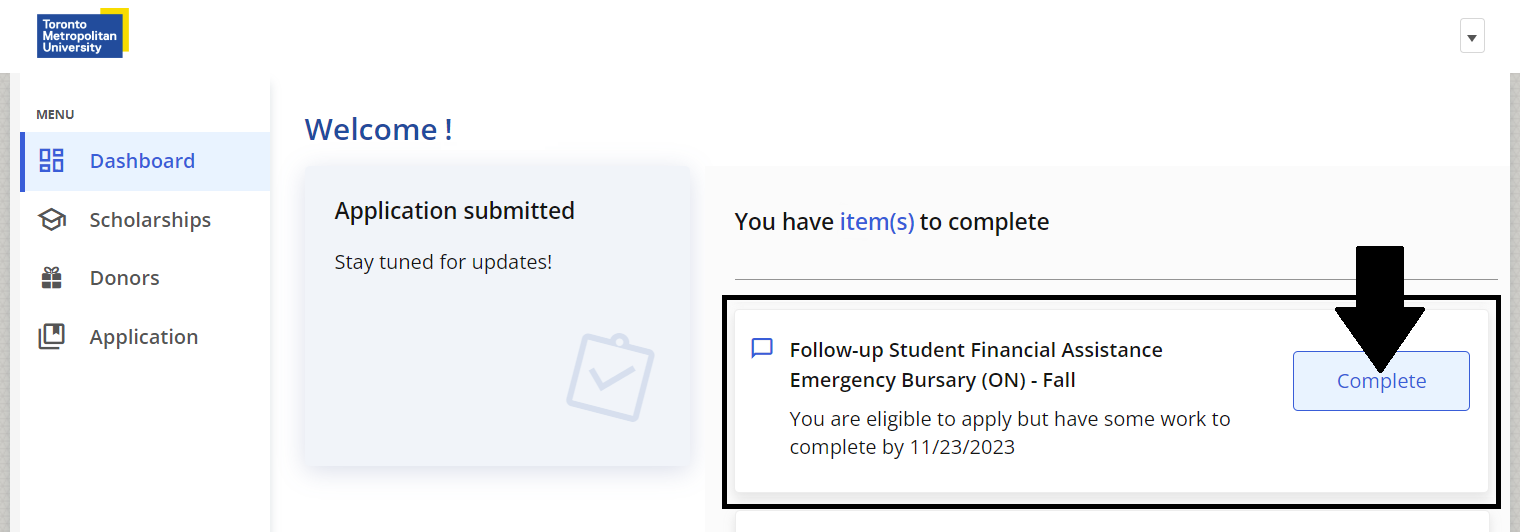Click the MENU label above the sidebar
The image size is (1520, 532).
click(55, 115)
